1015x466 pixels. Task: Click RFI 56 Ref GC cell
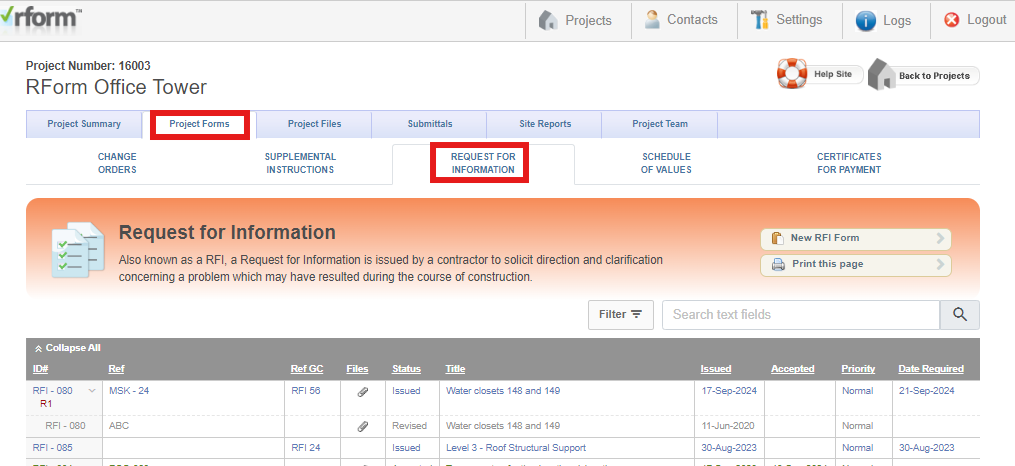[x=306, y=391]
